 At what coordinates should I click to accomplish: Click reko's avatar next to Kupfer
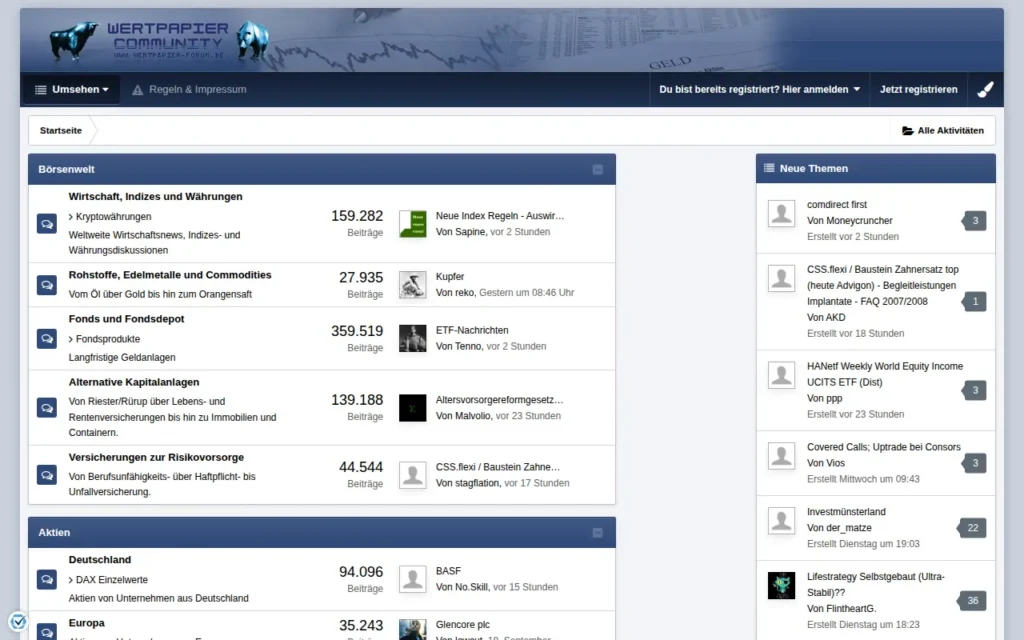[x=413, y=285]
